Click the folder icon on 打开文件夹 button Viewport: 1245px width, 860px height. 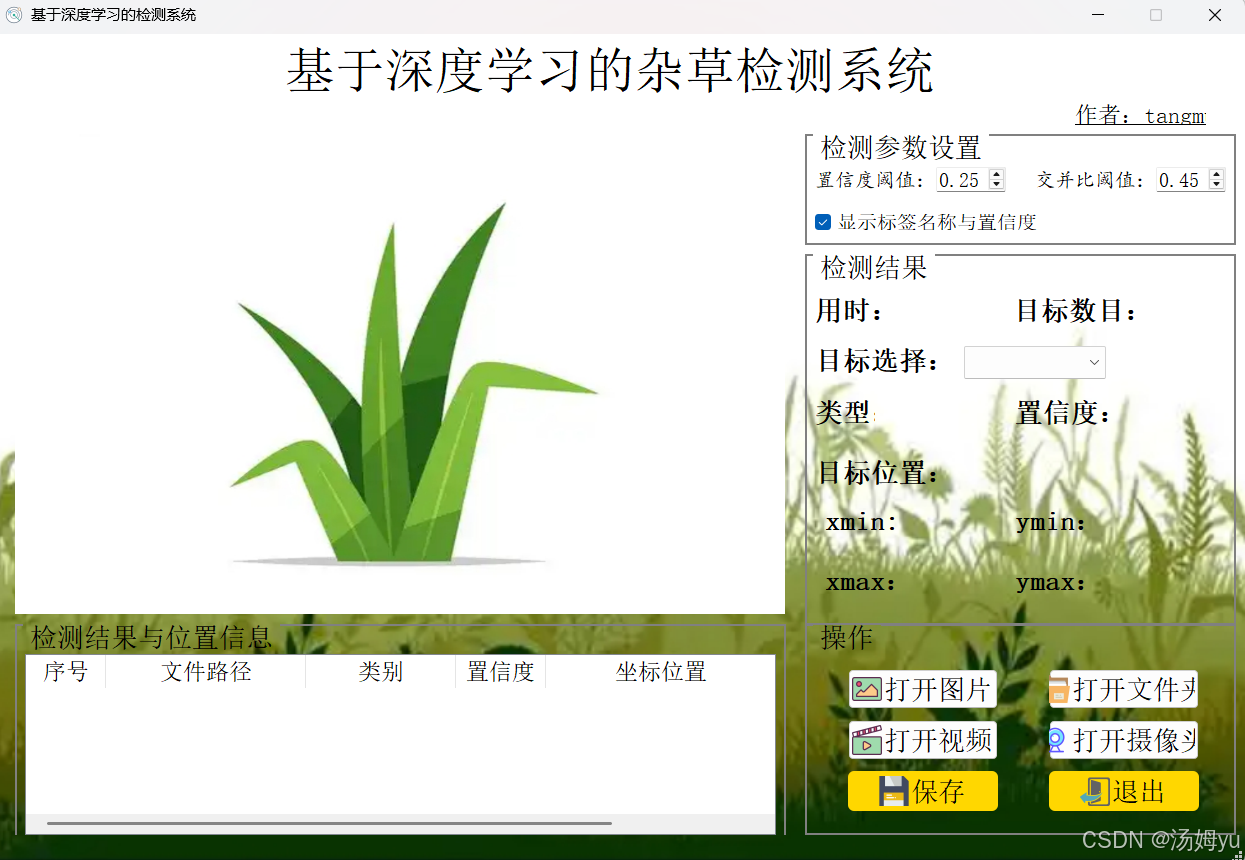point(1059,690)
